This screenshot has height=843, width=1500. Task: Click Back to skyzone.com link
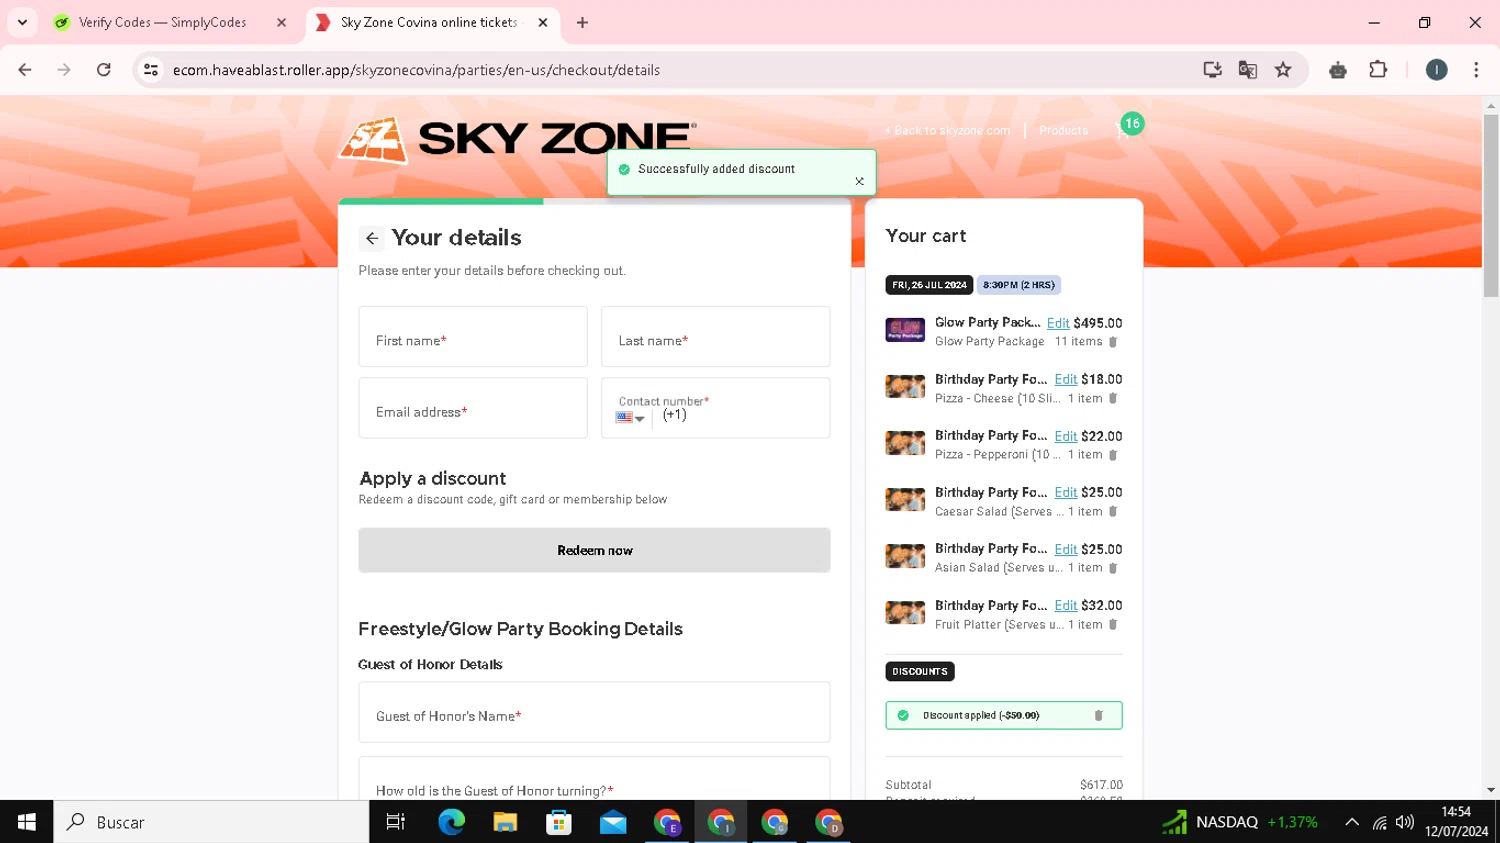(x=947, y=131)
